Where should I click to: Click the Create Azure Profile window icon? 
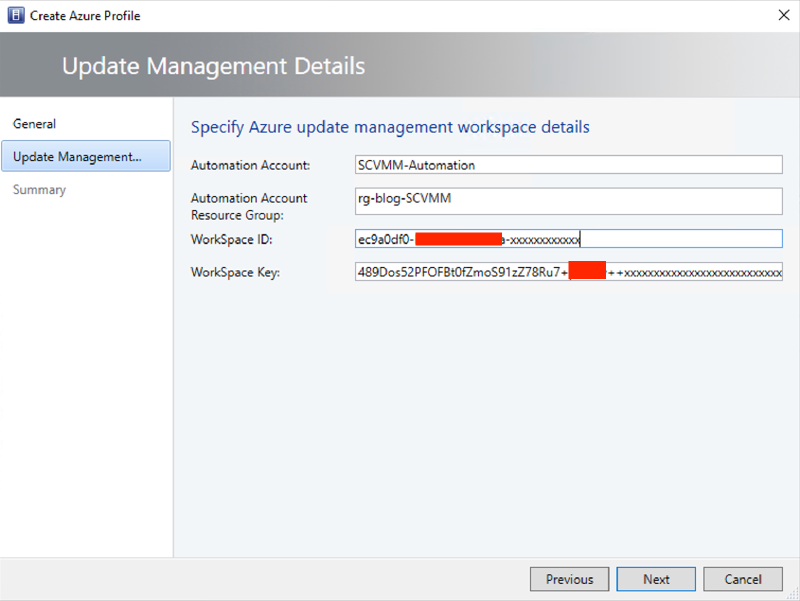15,15
